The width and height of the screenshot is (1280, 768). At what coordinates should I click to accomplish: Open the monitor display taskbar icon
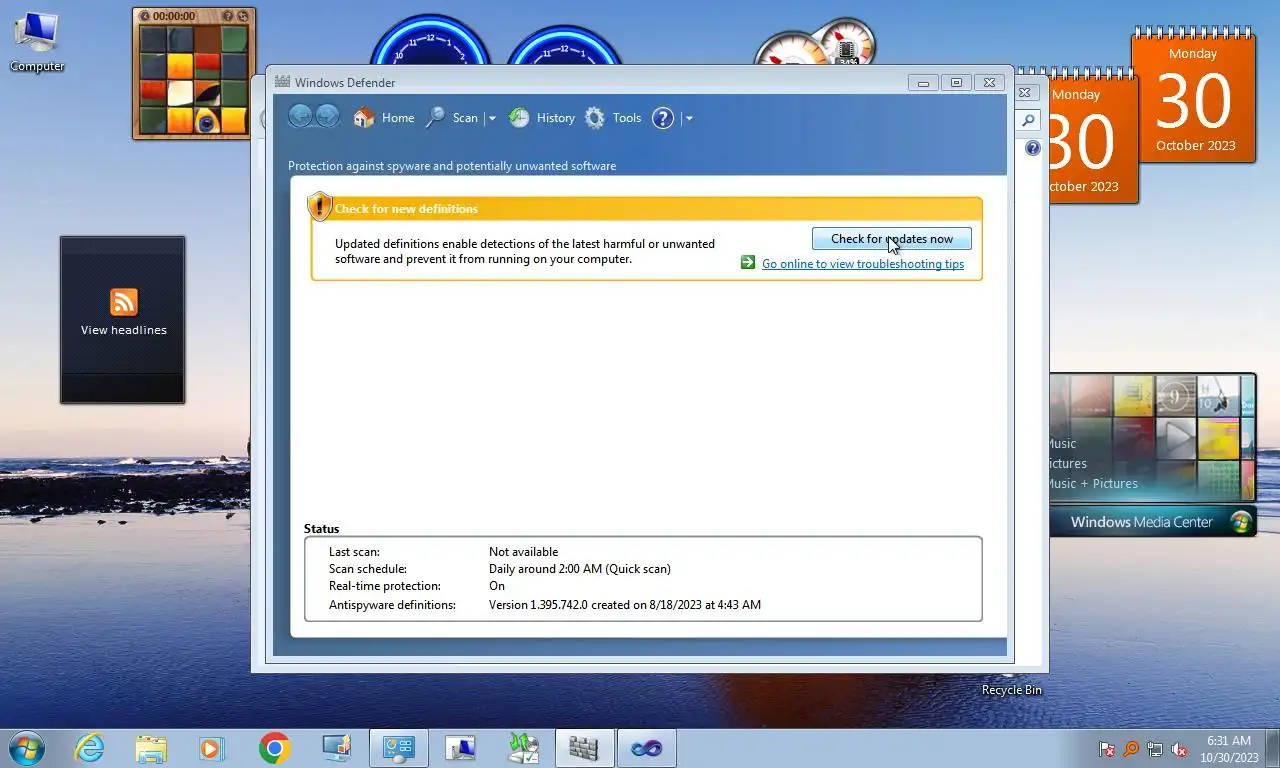click(460, 747)
